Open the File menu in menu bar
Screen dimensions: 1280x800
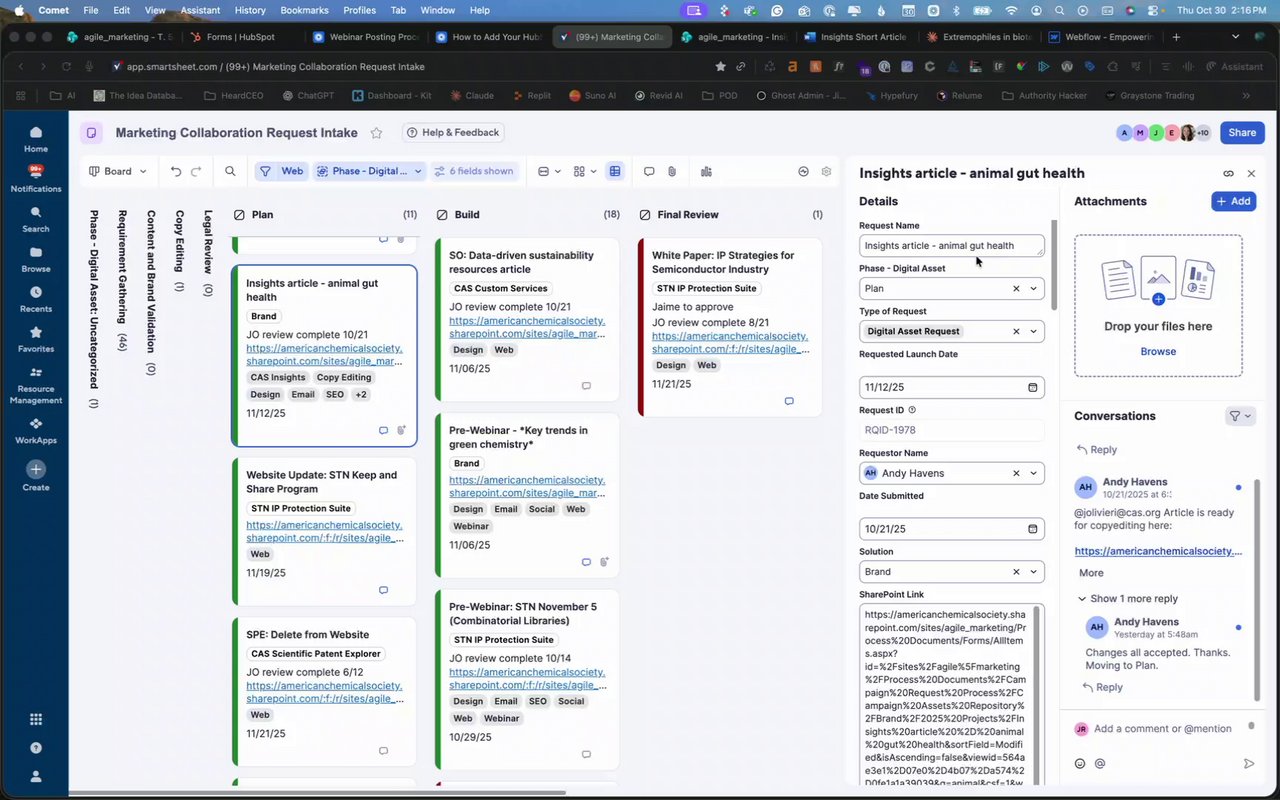(x=91, y=10)
